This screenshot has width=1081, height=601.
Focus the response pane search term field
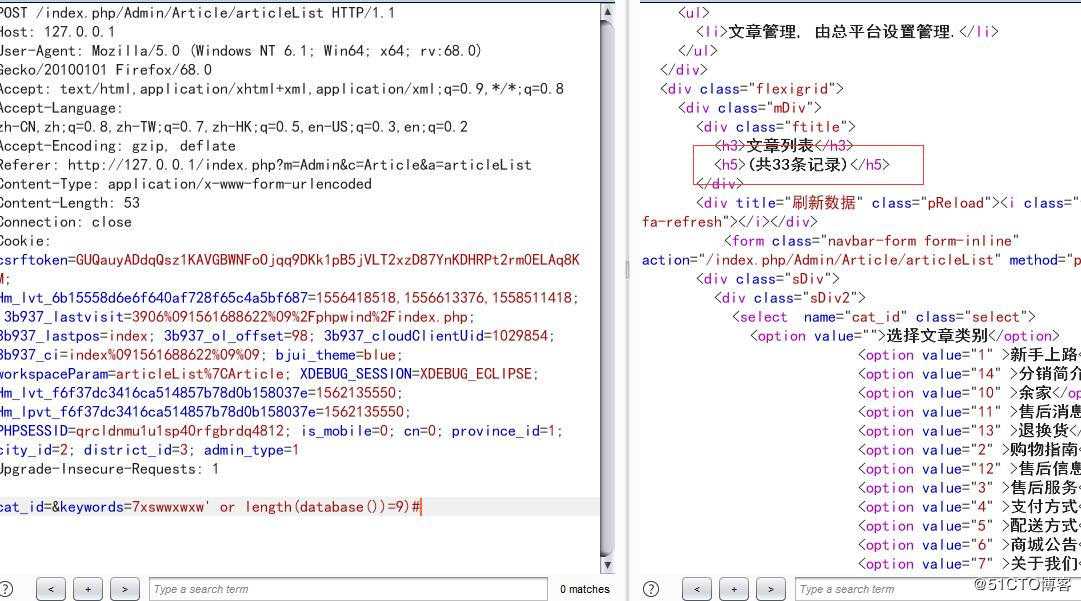pos(938,589)
